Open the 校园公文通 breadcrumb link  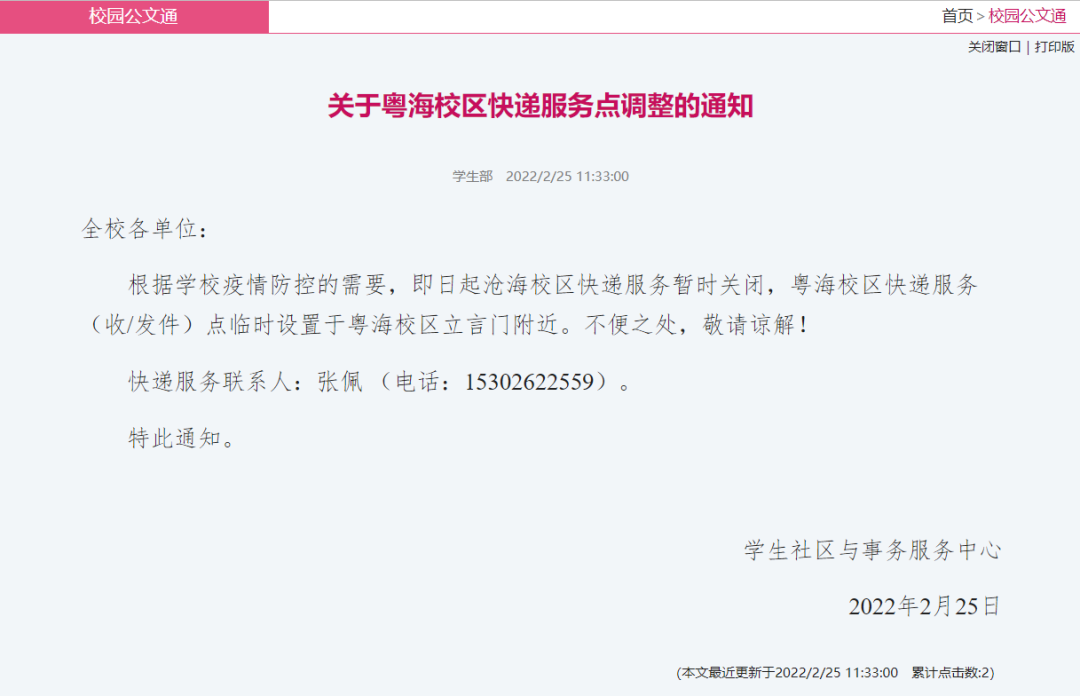(x=1027, y=16)
